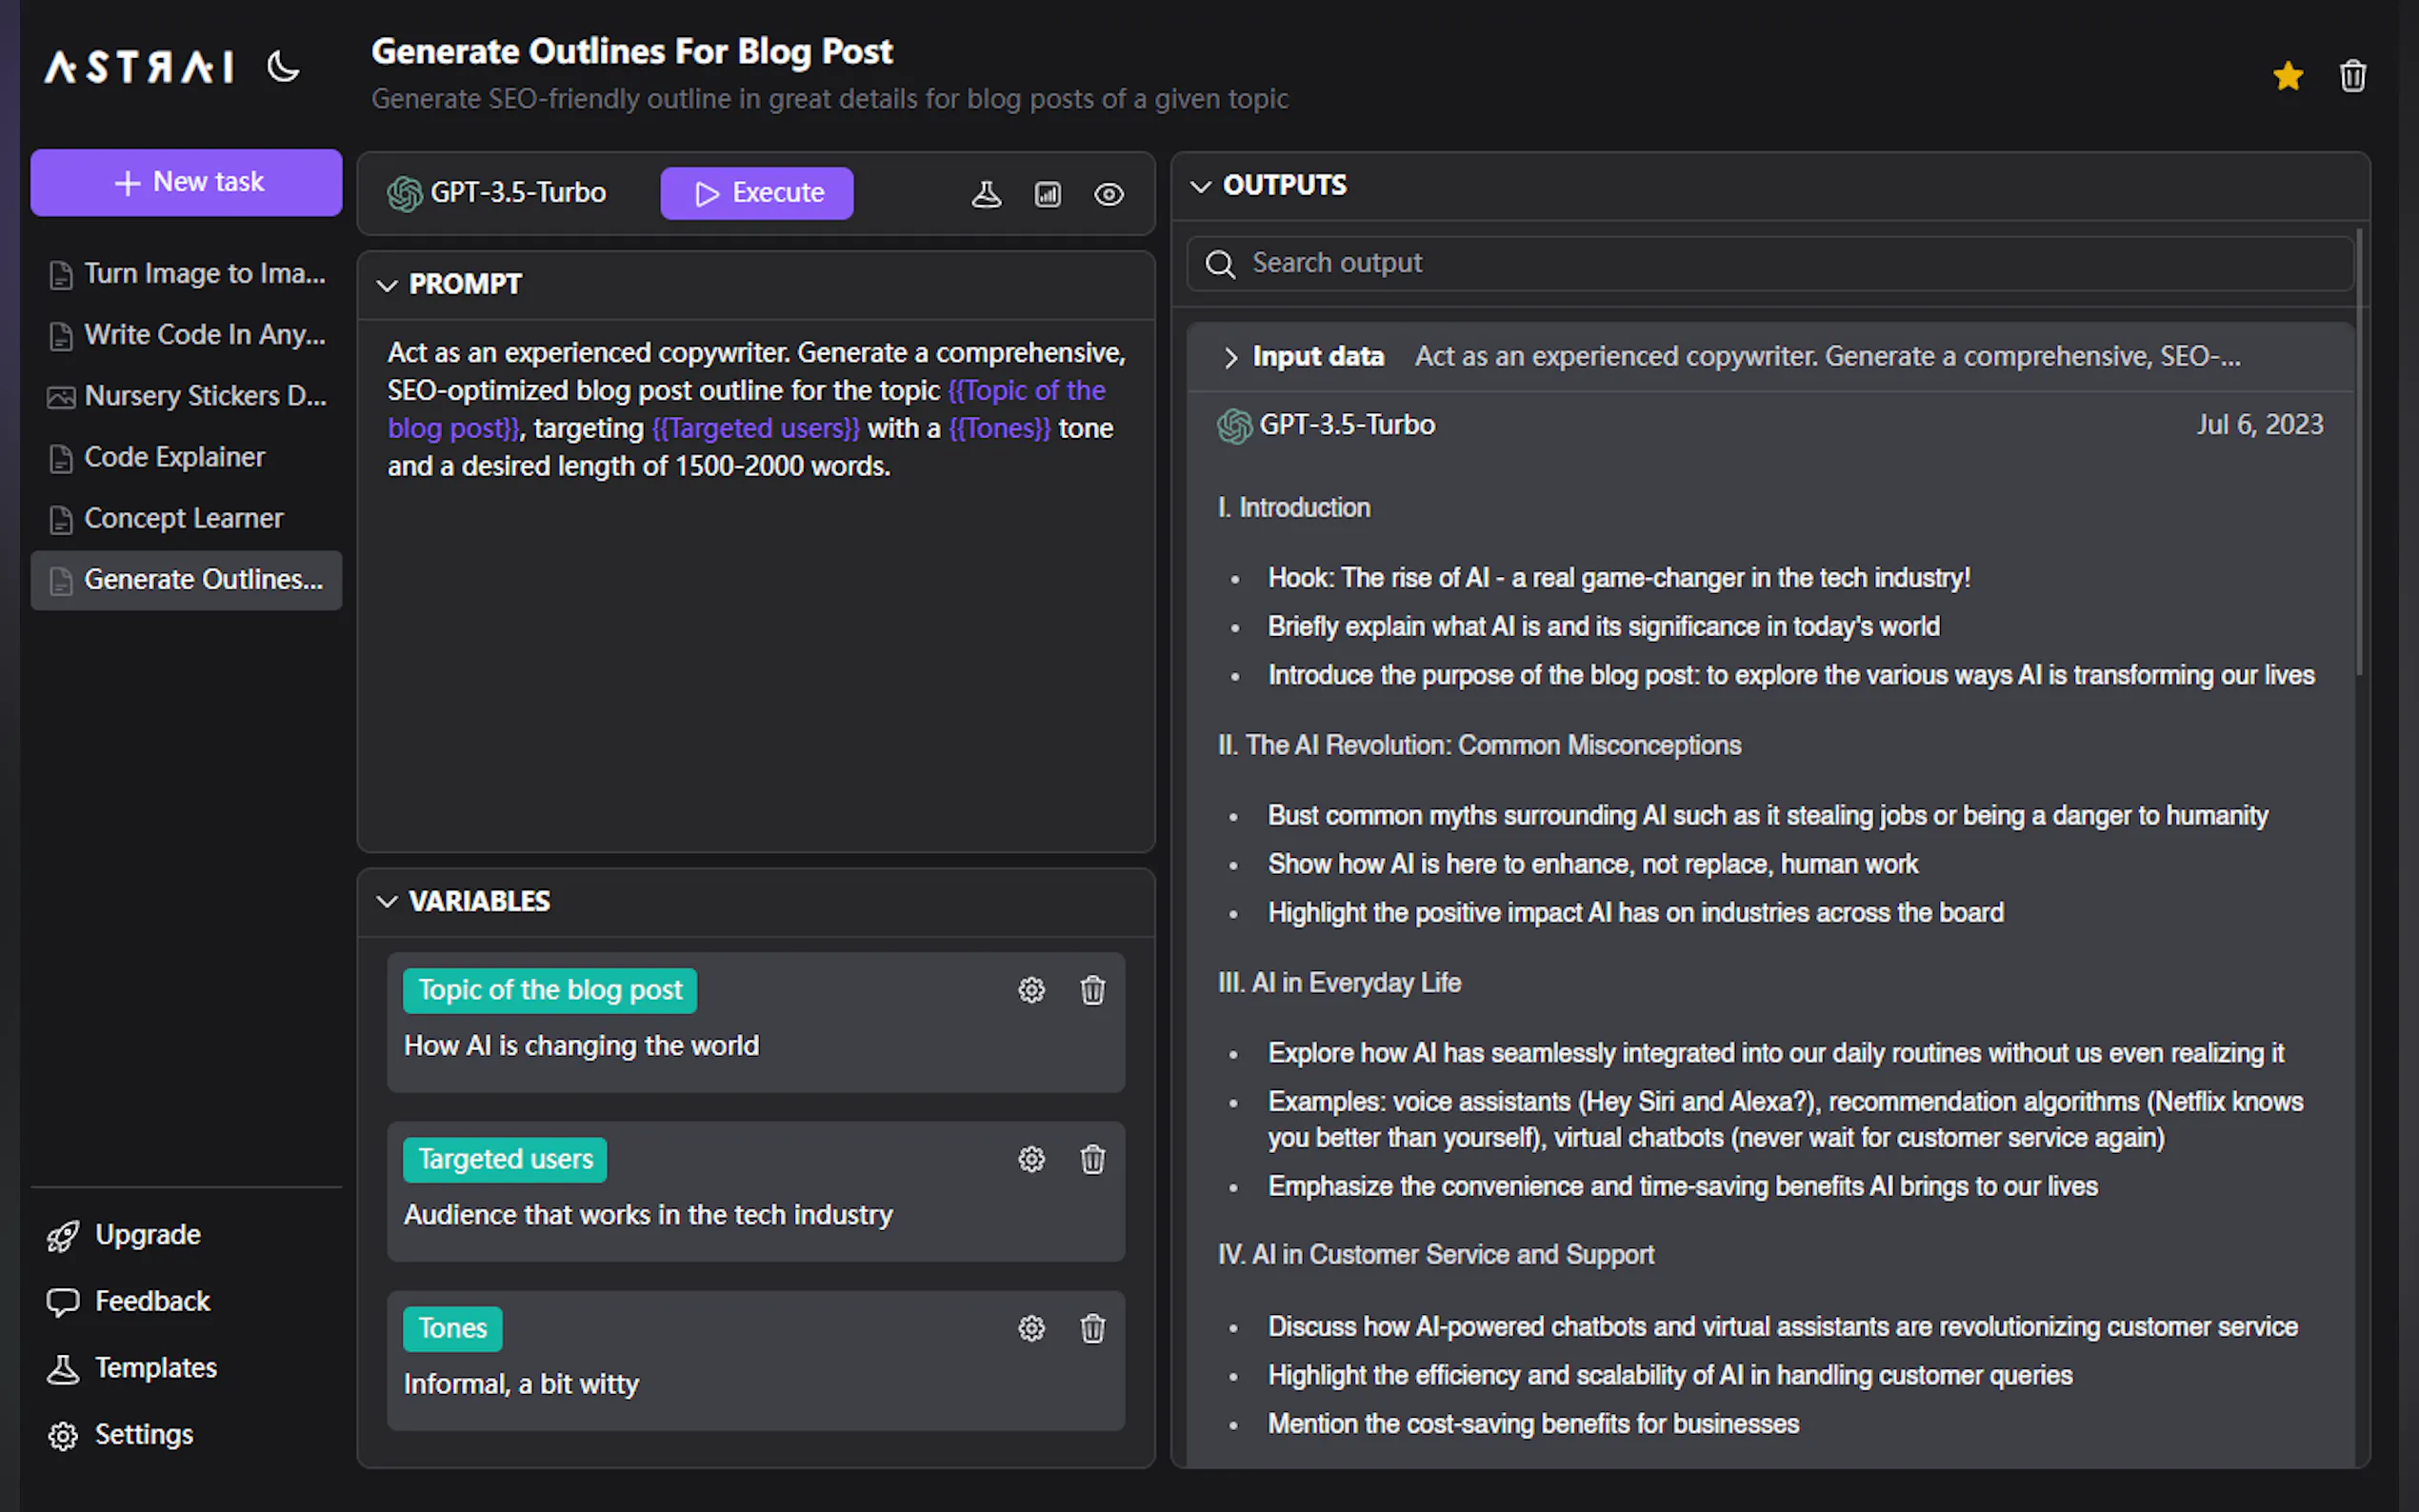Delete the Targeted users variable
Viewport: 2419px width, 1512px height.
pyautogui.click(x=1092, y=1159)
